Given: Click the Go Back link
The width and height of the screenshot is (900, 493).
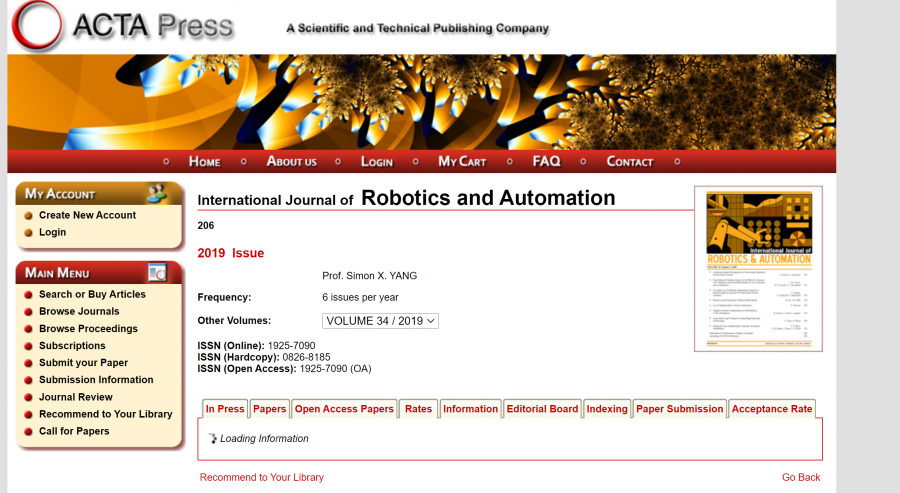Looking at the screenshot, I should [801, 477].
